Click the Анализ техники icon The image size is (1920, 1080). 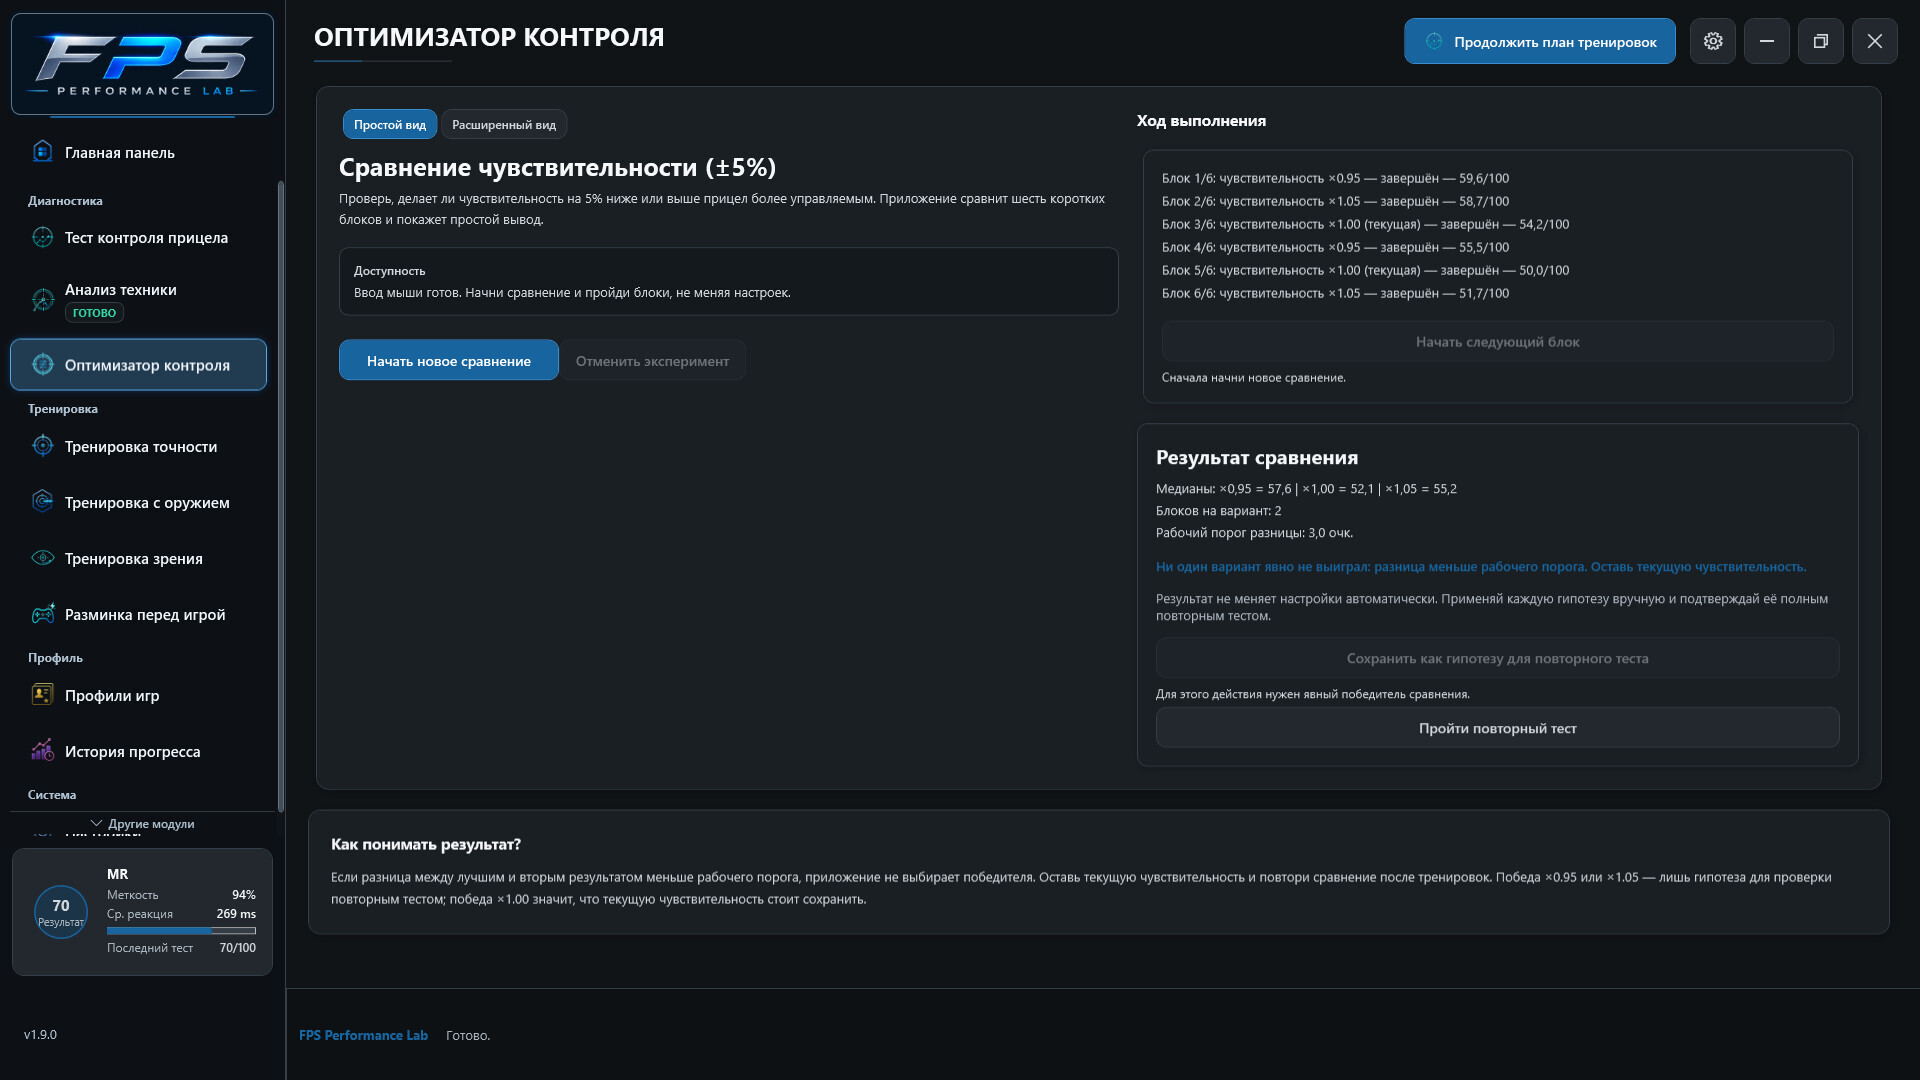[x=42, y=300]
